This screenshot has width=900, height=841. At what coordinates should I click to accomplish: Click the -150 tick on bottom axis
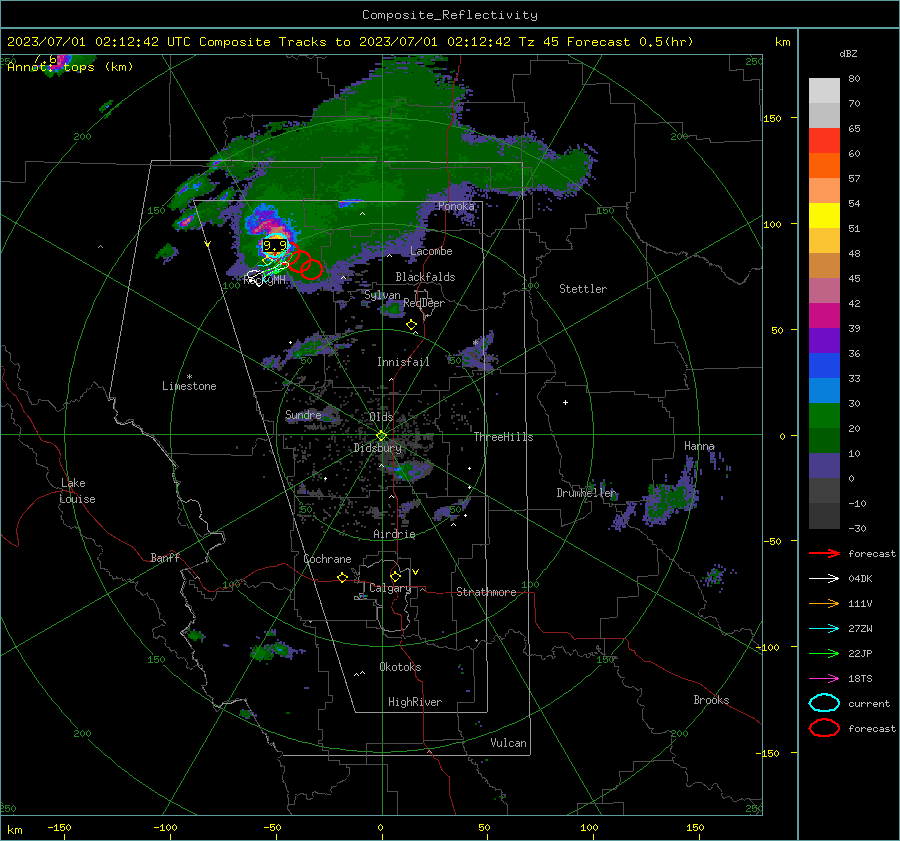tap(59, 827)
